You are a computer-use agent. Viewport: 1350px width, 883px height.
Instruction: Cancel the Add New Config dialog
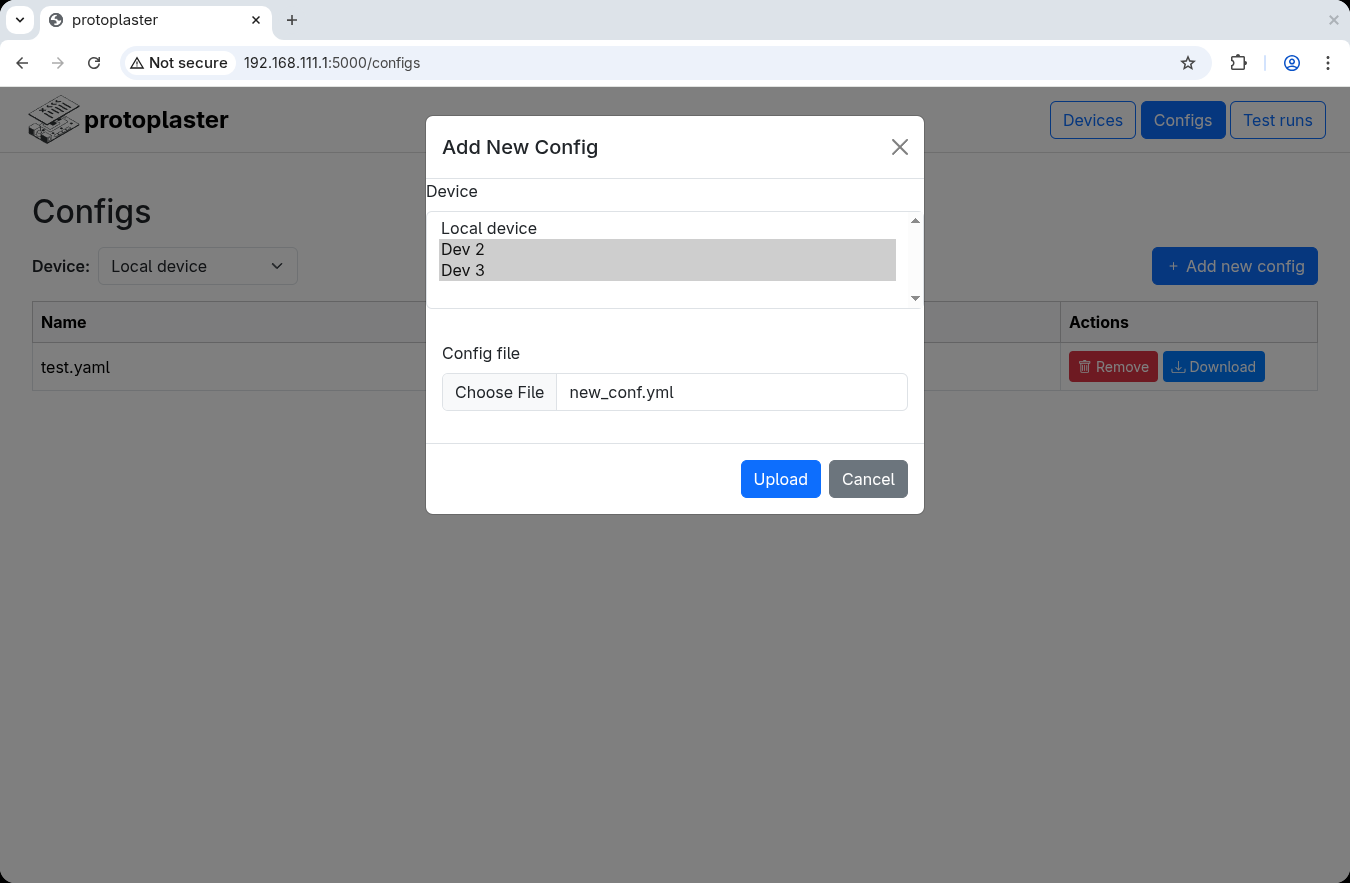868,479
